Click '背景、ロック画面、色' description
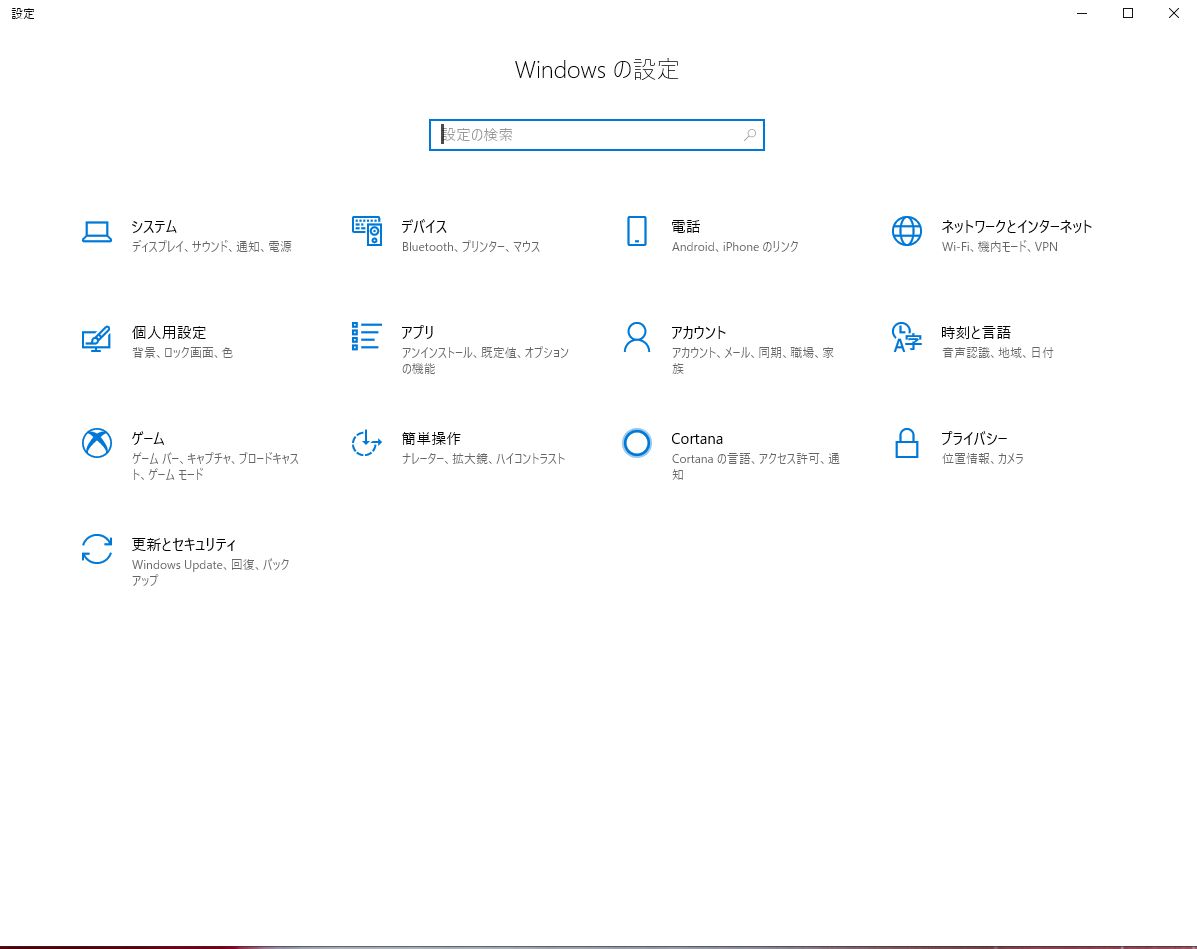This screenshot has height=949, width=1197. coord(182,353)
